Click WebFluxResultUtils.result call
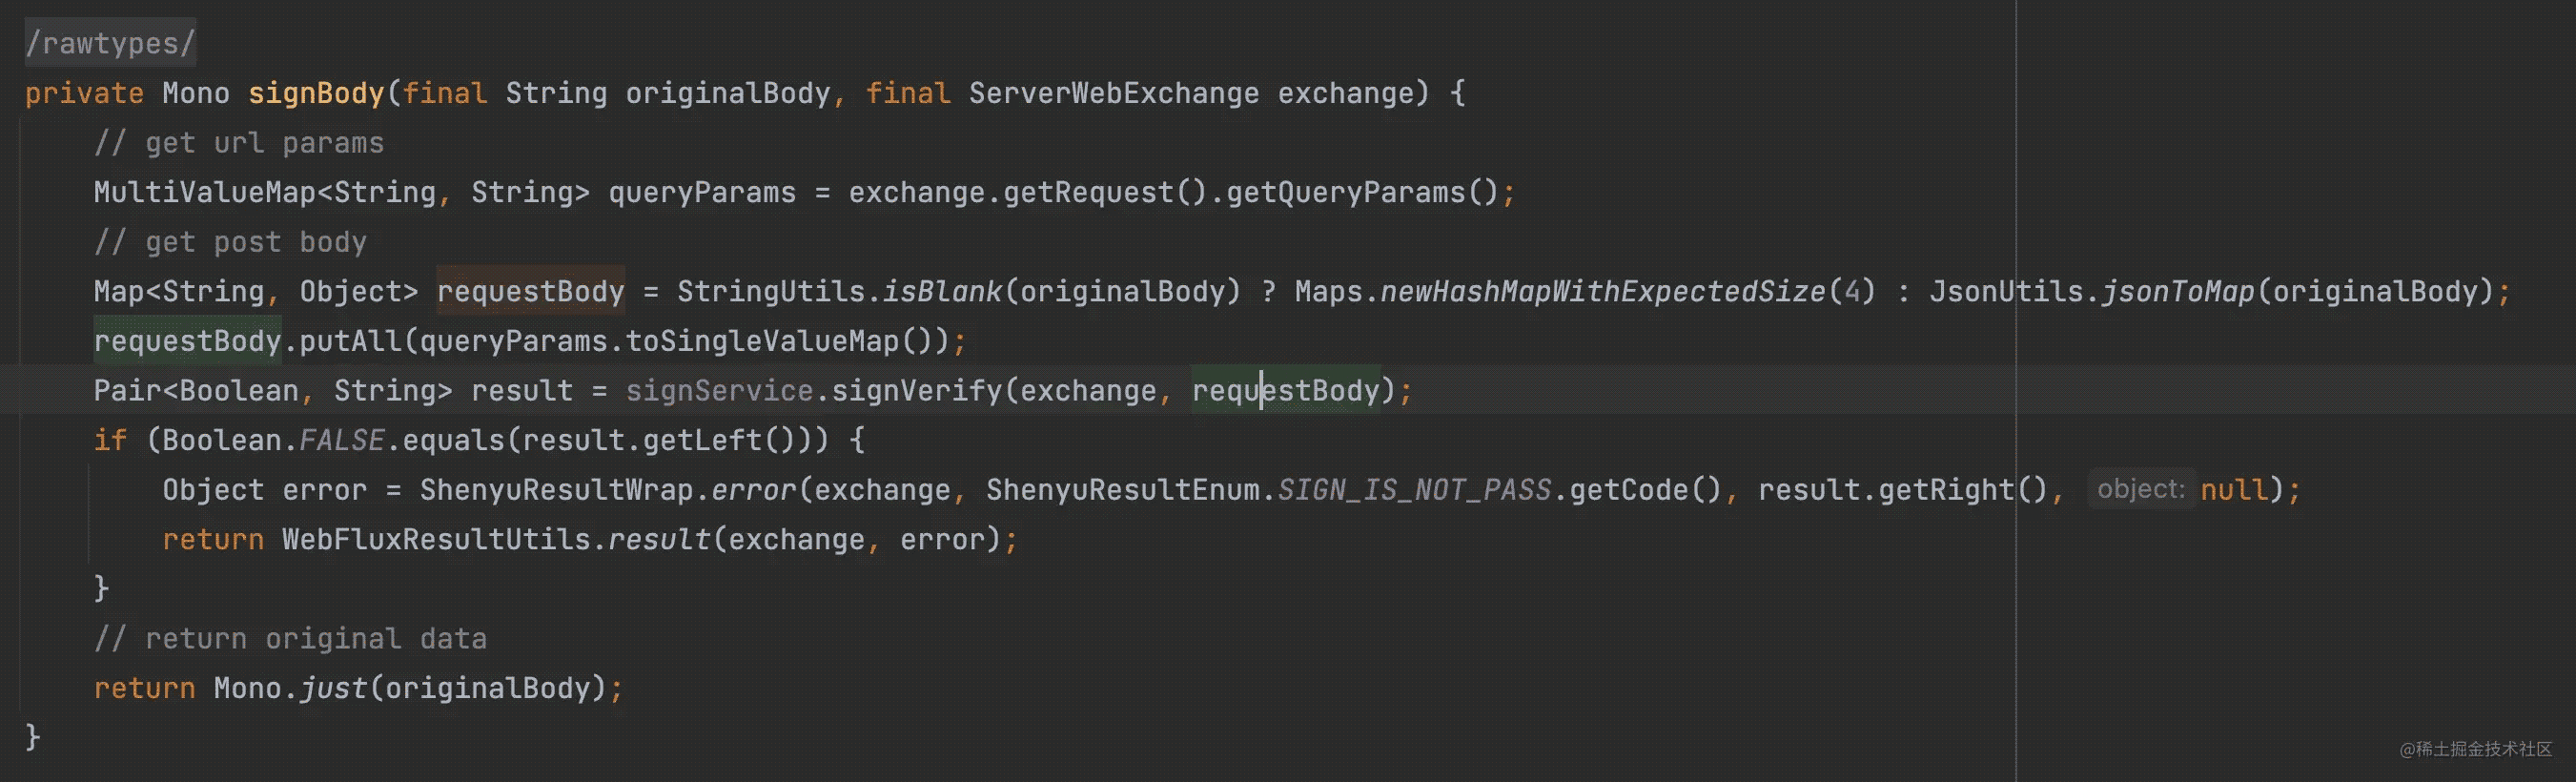Image resolution: width=2576 pixels, height=782 pixels. (x=496, y=539)
